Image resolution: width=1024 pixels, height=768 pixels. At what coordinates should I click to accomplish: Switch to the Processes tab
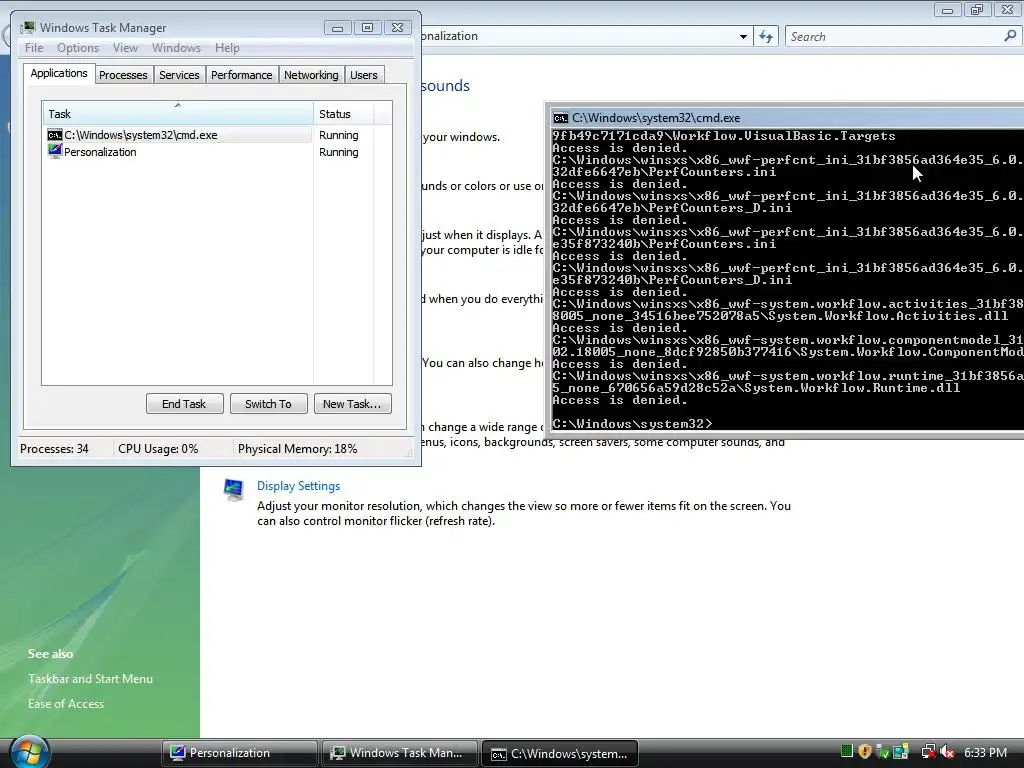pyautogui.click(x=123, y=75)
